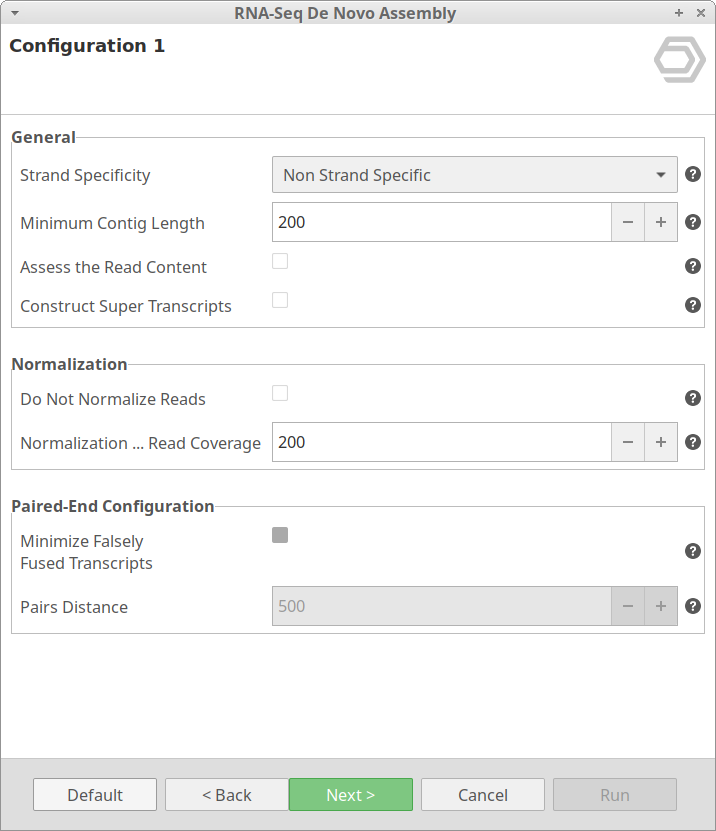Viewport: 716px width, 831px height.
Task: Go back with the Back button
Action: click(x=226, y=795)
